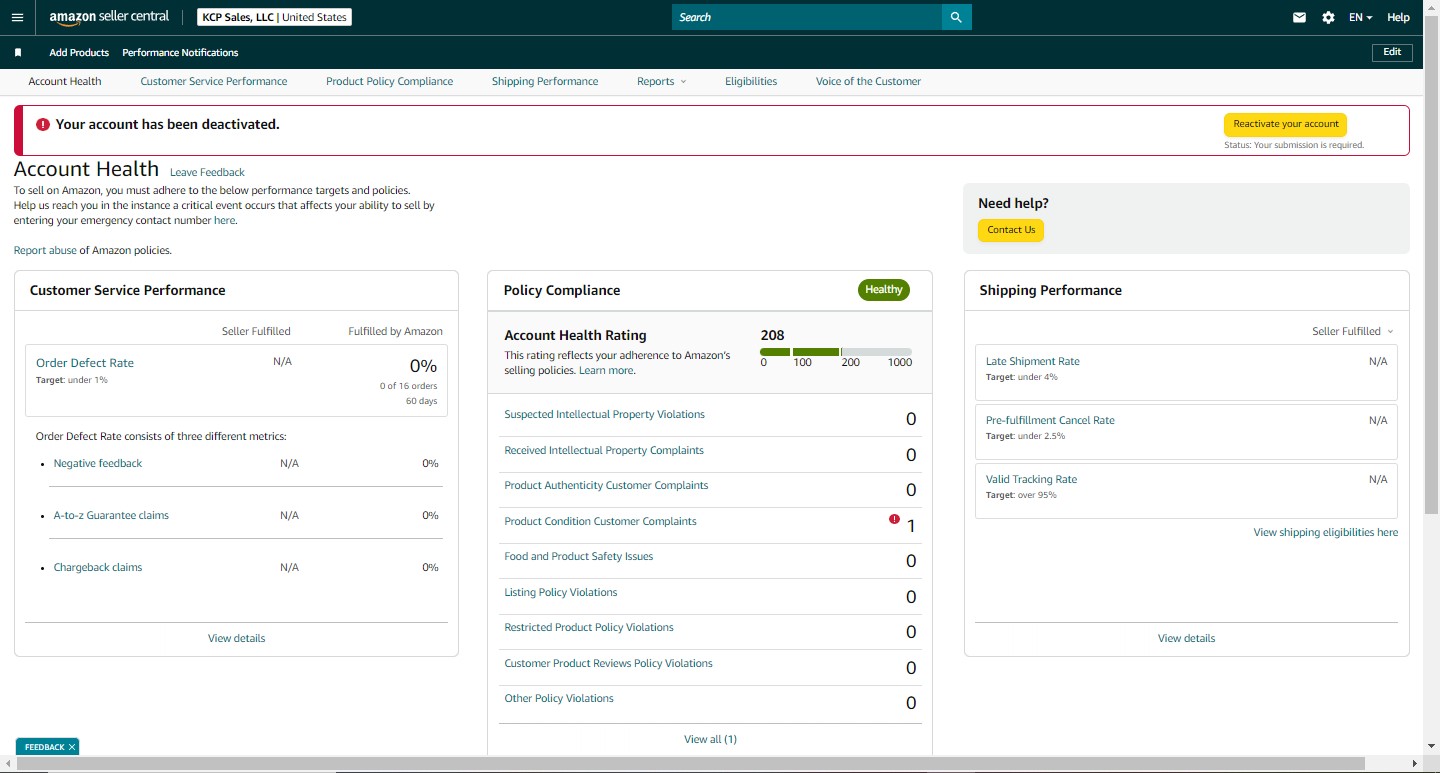
Task: Click View details under Shipping Performance
Action: [1187, 638]
